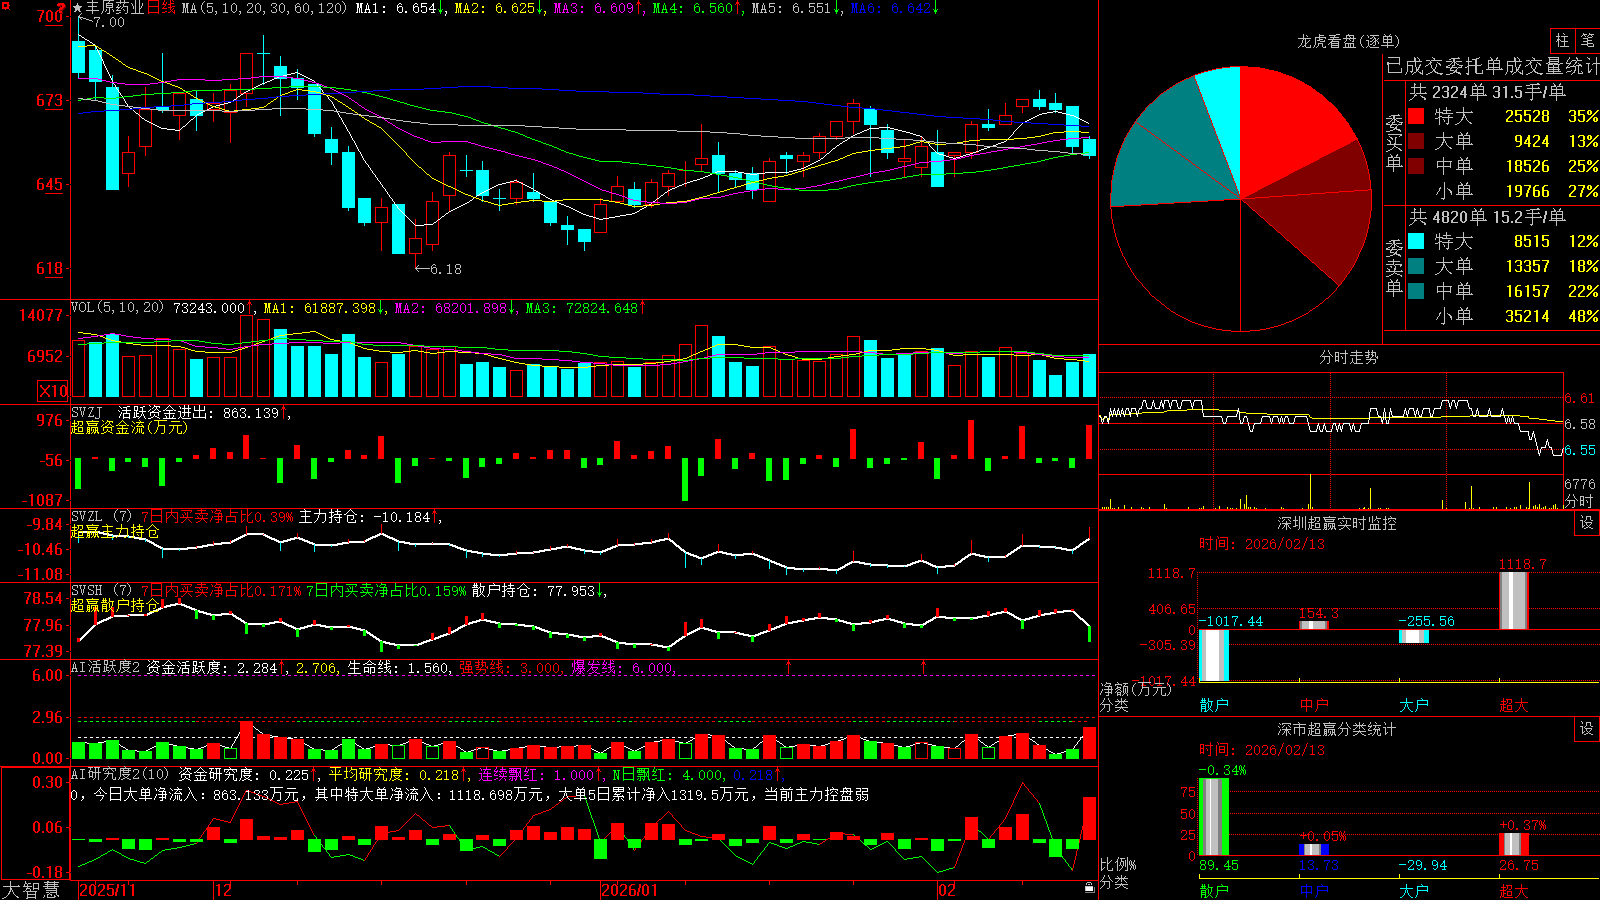Viewport: 1600px width, 900px height.
Task: Click the 深市超赢分类统计 panel title
Action: (x=1337, y=729)
